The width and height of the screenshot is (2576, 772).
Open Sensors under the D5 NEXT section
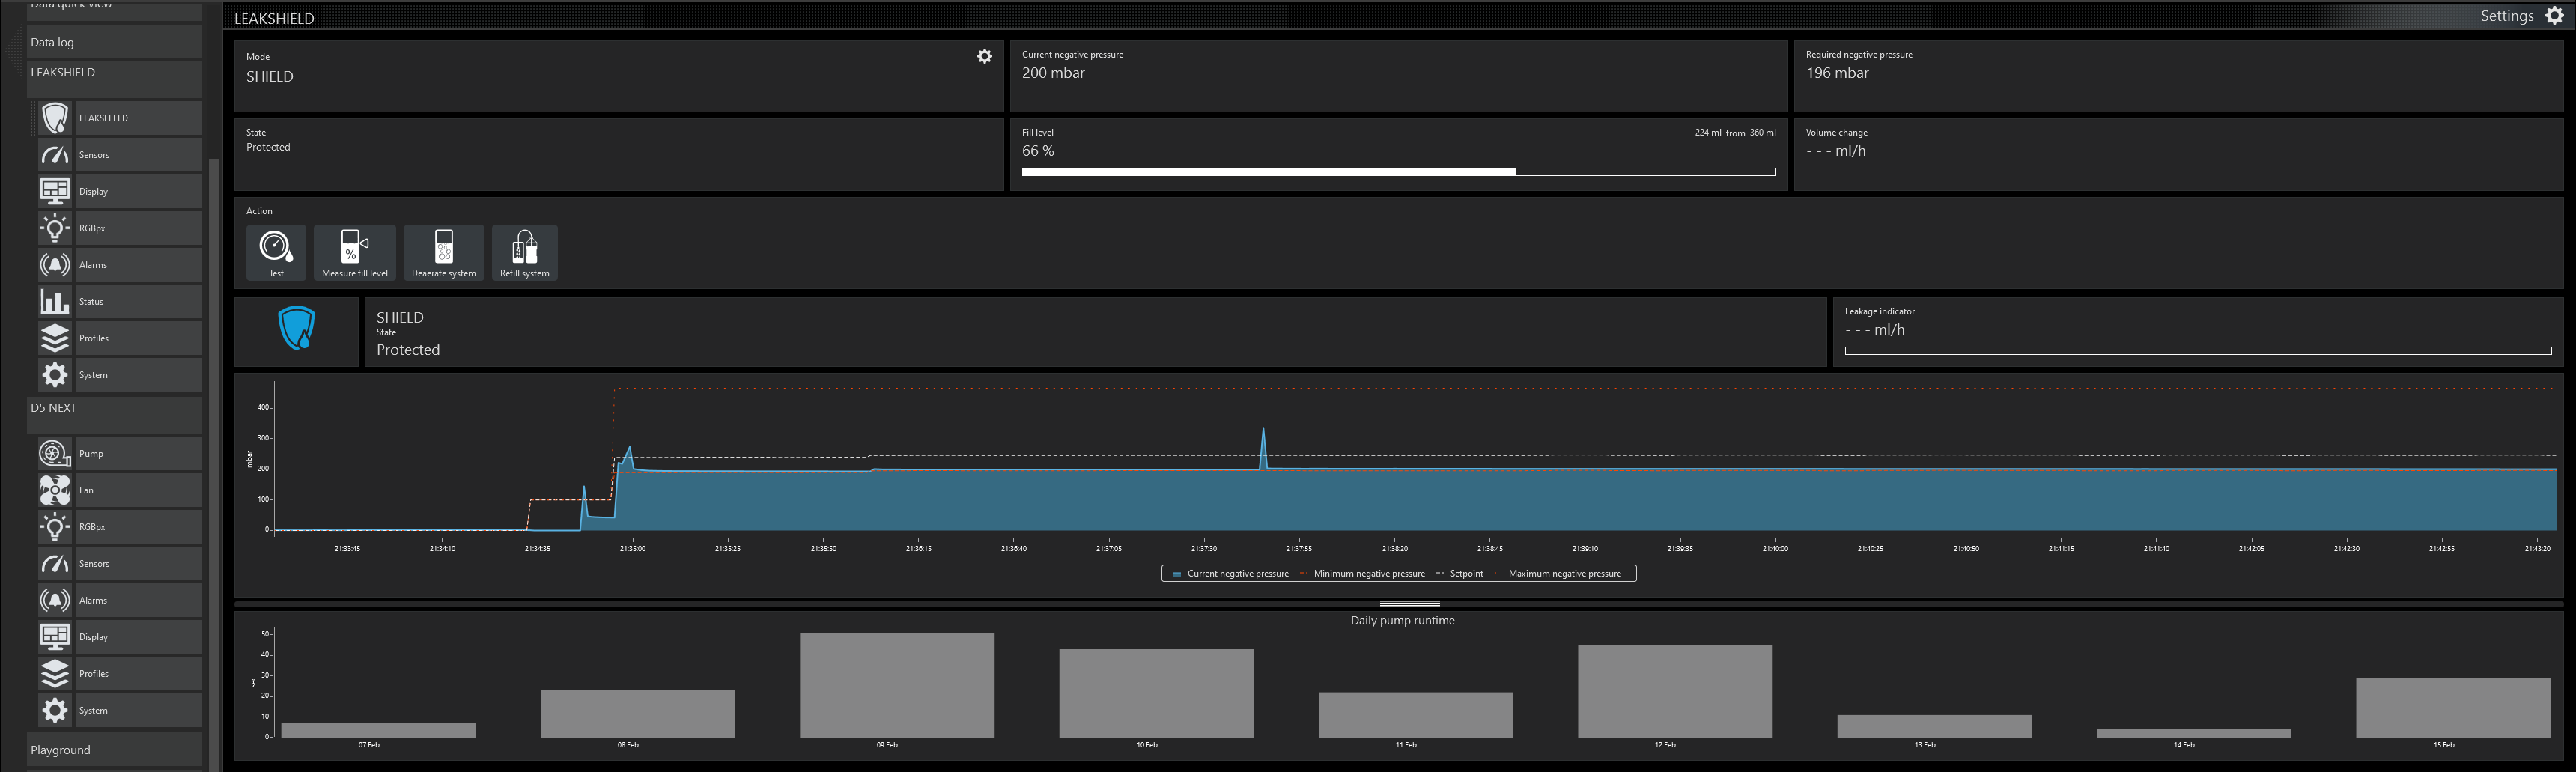[x=119, y=564]
